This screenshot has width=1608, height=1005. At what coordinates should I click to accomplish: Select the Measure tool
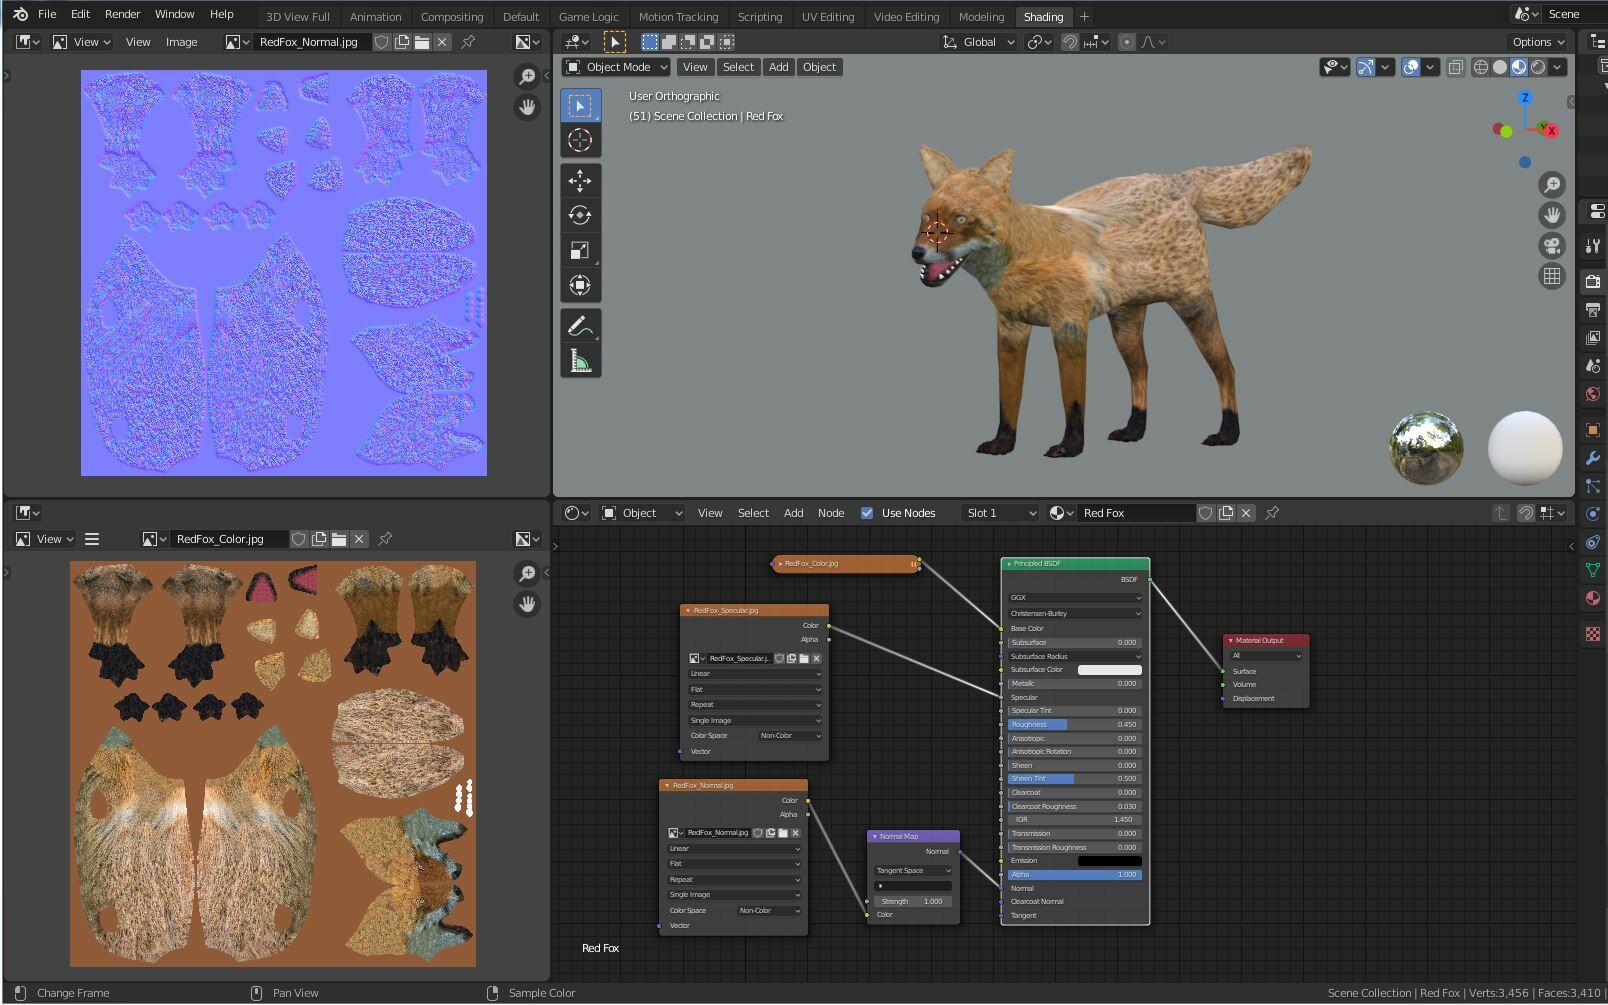pos(581,358)
